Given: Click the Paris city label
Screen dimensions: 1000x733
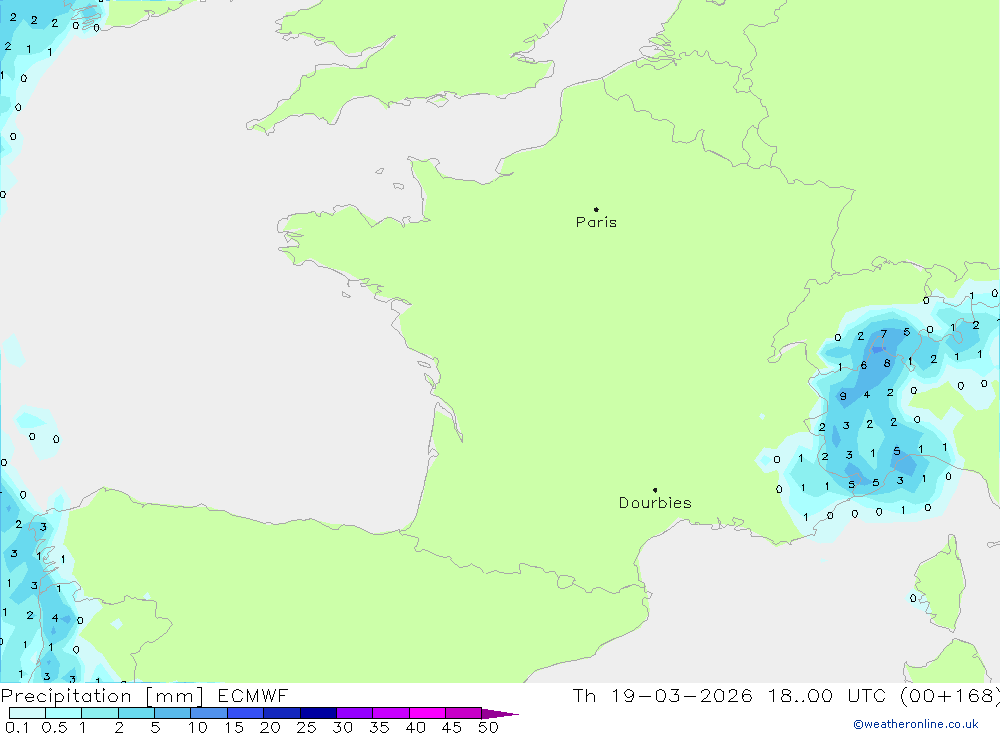Looking at the screenshot, I should (596, 222).
